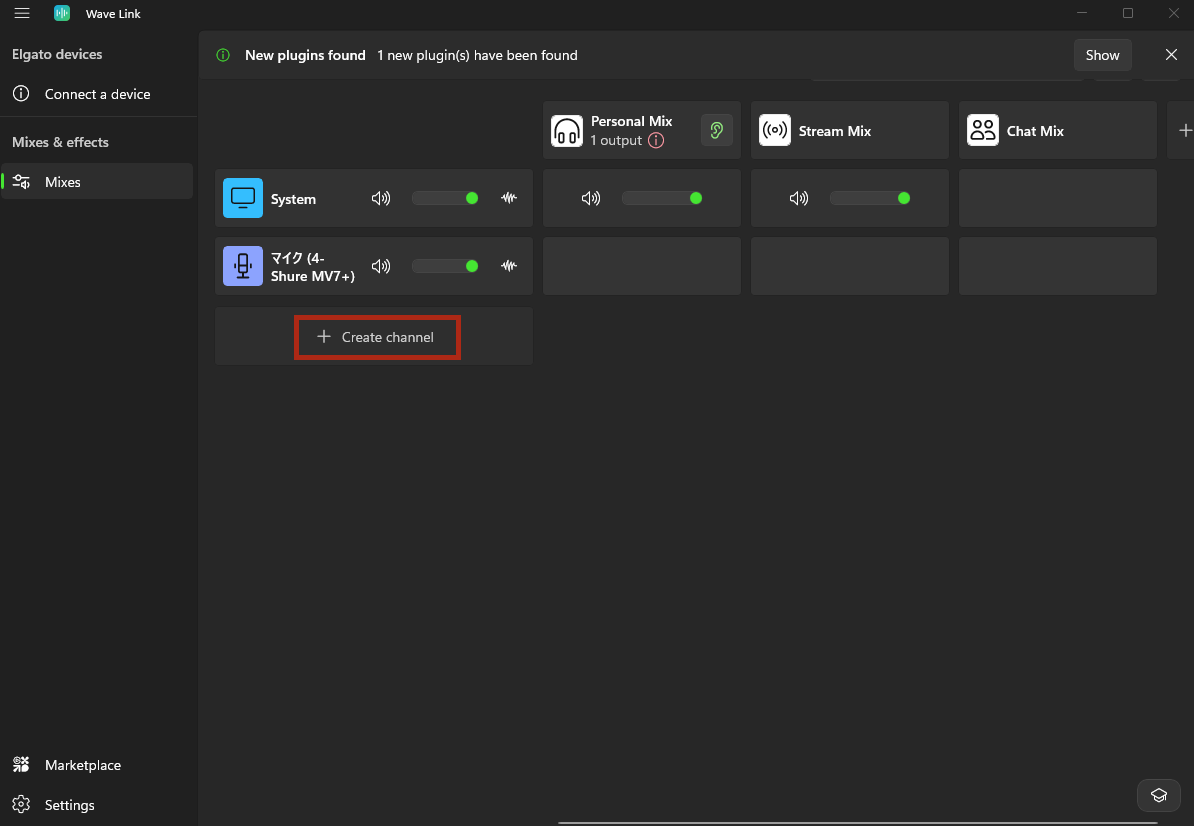The width and height of the screenshot is (1194, 826).
Task: Click the Personal Mix title
Action: 631,121
